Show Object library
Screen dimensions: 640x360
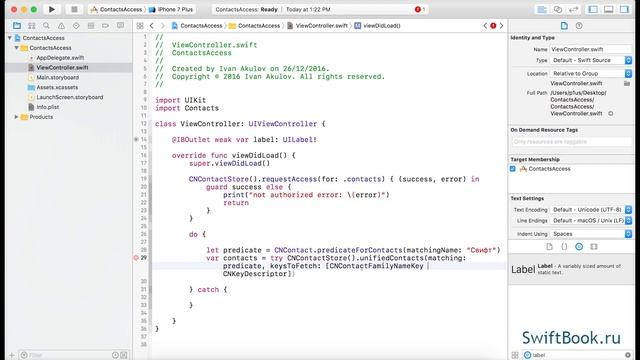click(x=579, y=247)
